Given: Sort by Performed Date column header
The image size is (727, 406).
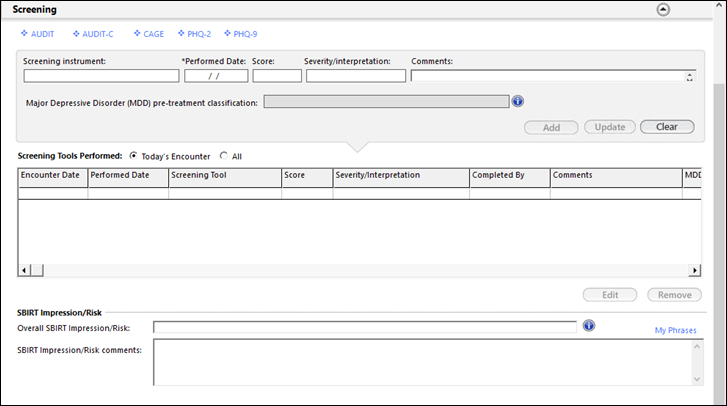Looking at the screenshot, I should point(128,178).
